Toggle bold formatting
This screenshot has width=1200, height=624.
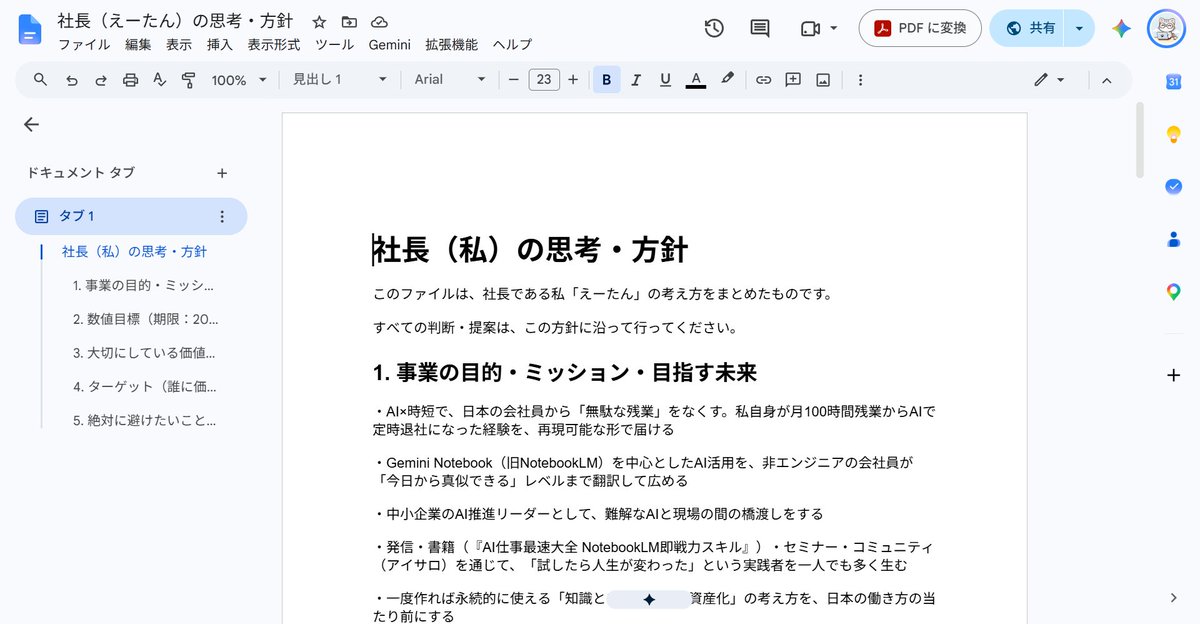[x=606, y=80]
